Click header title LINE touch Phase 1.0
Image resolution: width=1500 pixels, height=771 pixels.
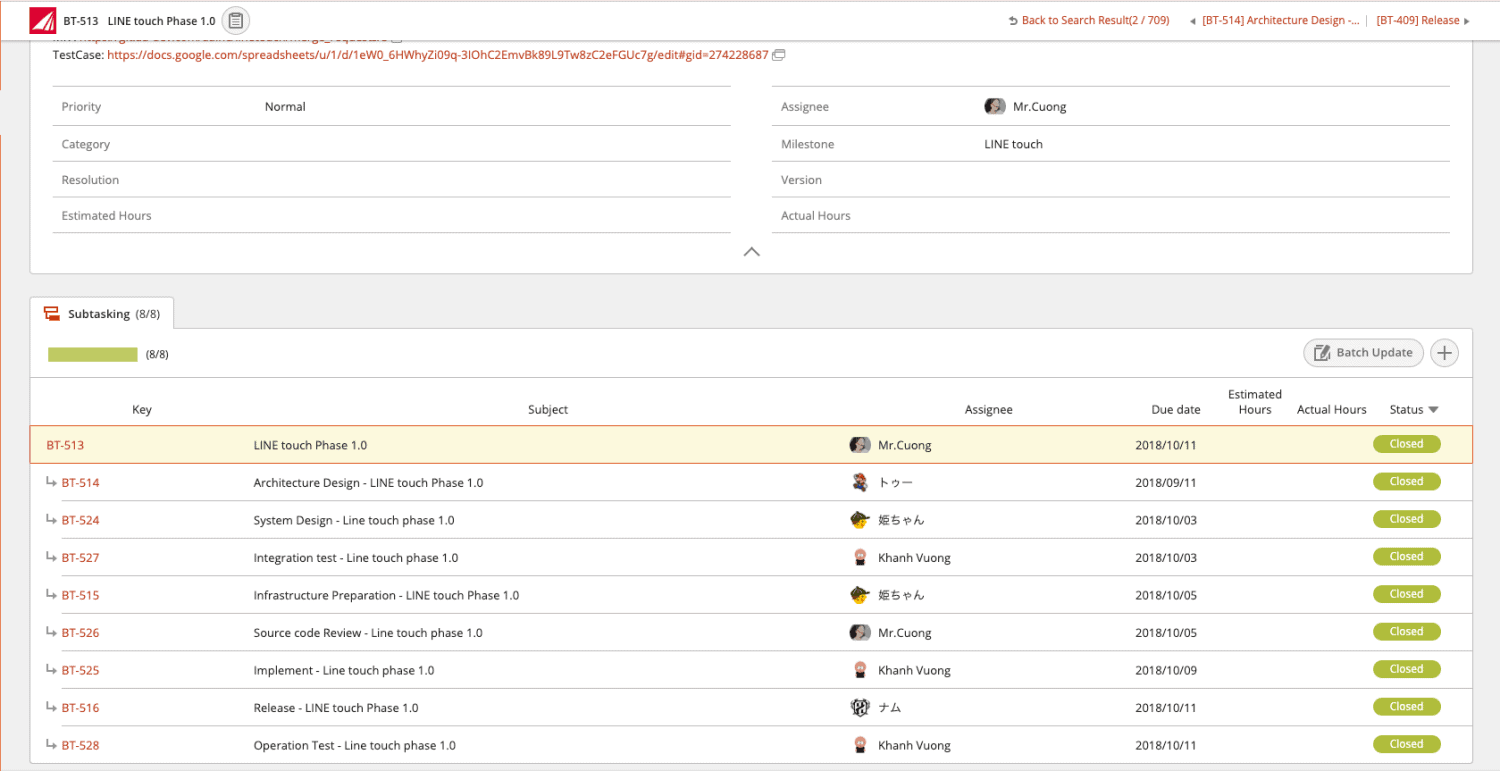[161, 21]
